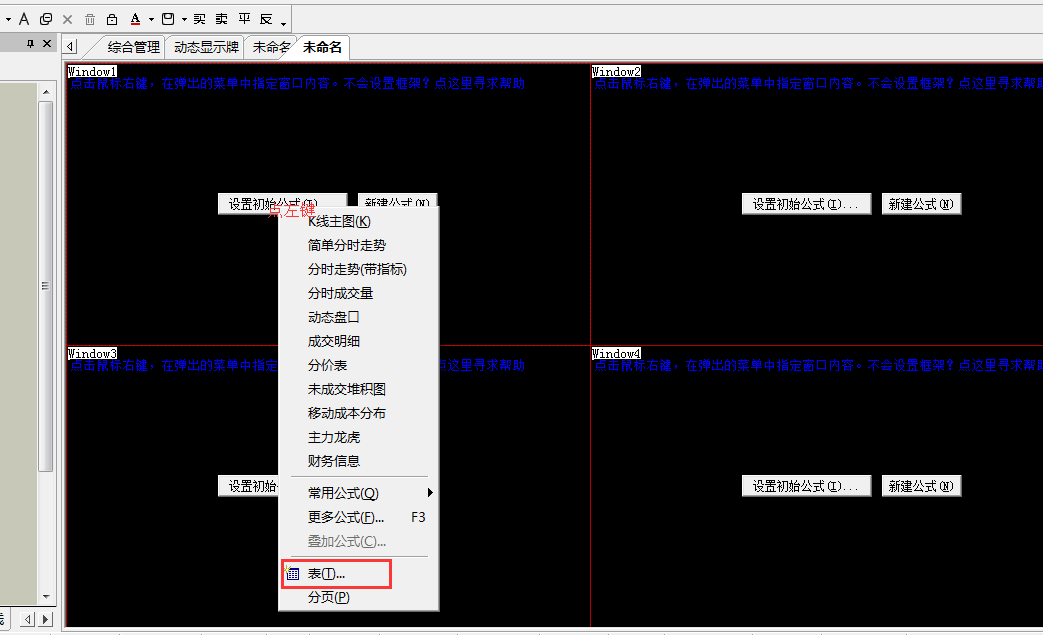Click 设置初始公式(I) button in Window1
Viewport: 1043px width, 635px height.
282,201
